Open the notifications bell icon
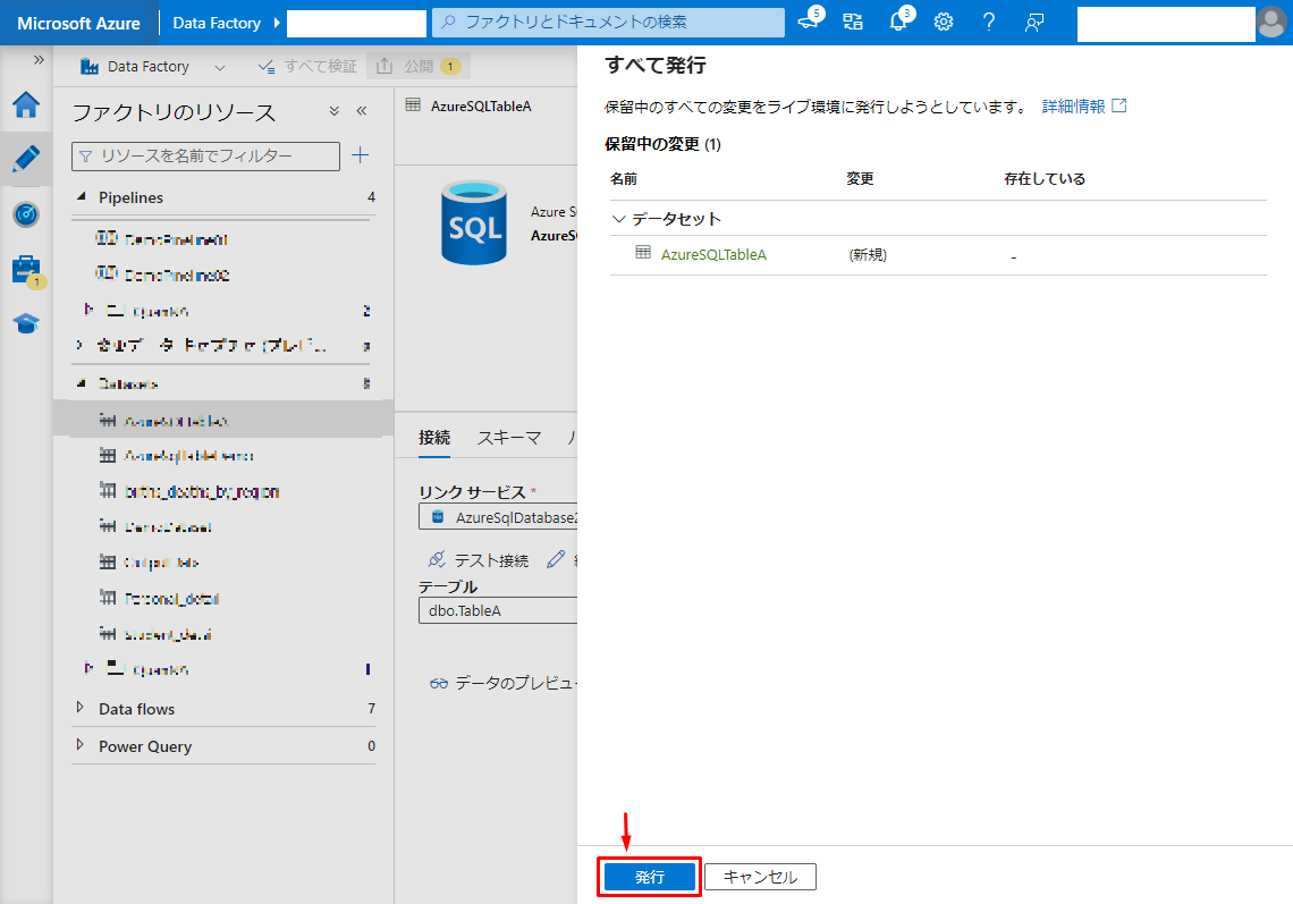This screenshot has width=1293, height=904. click(897, 22)
